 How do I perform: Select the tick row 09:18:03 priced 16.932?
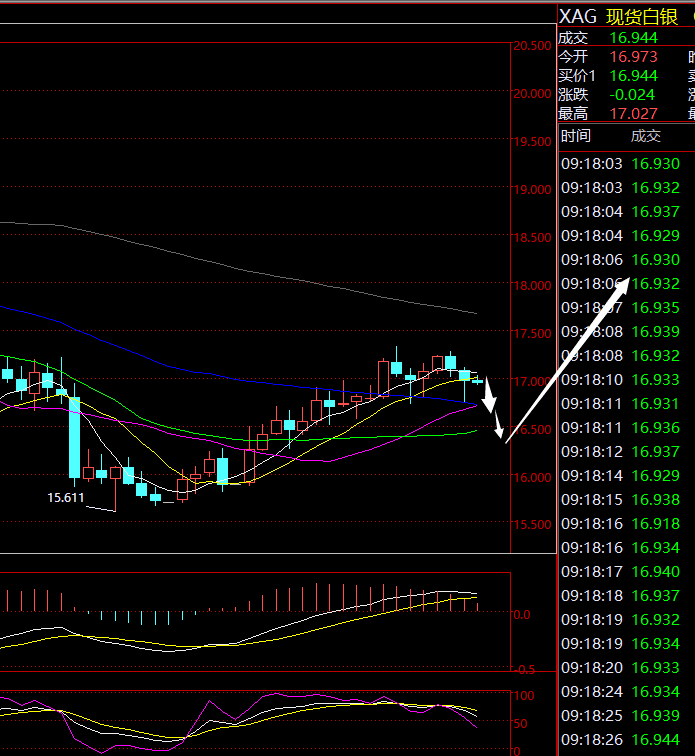(620, 188)
